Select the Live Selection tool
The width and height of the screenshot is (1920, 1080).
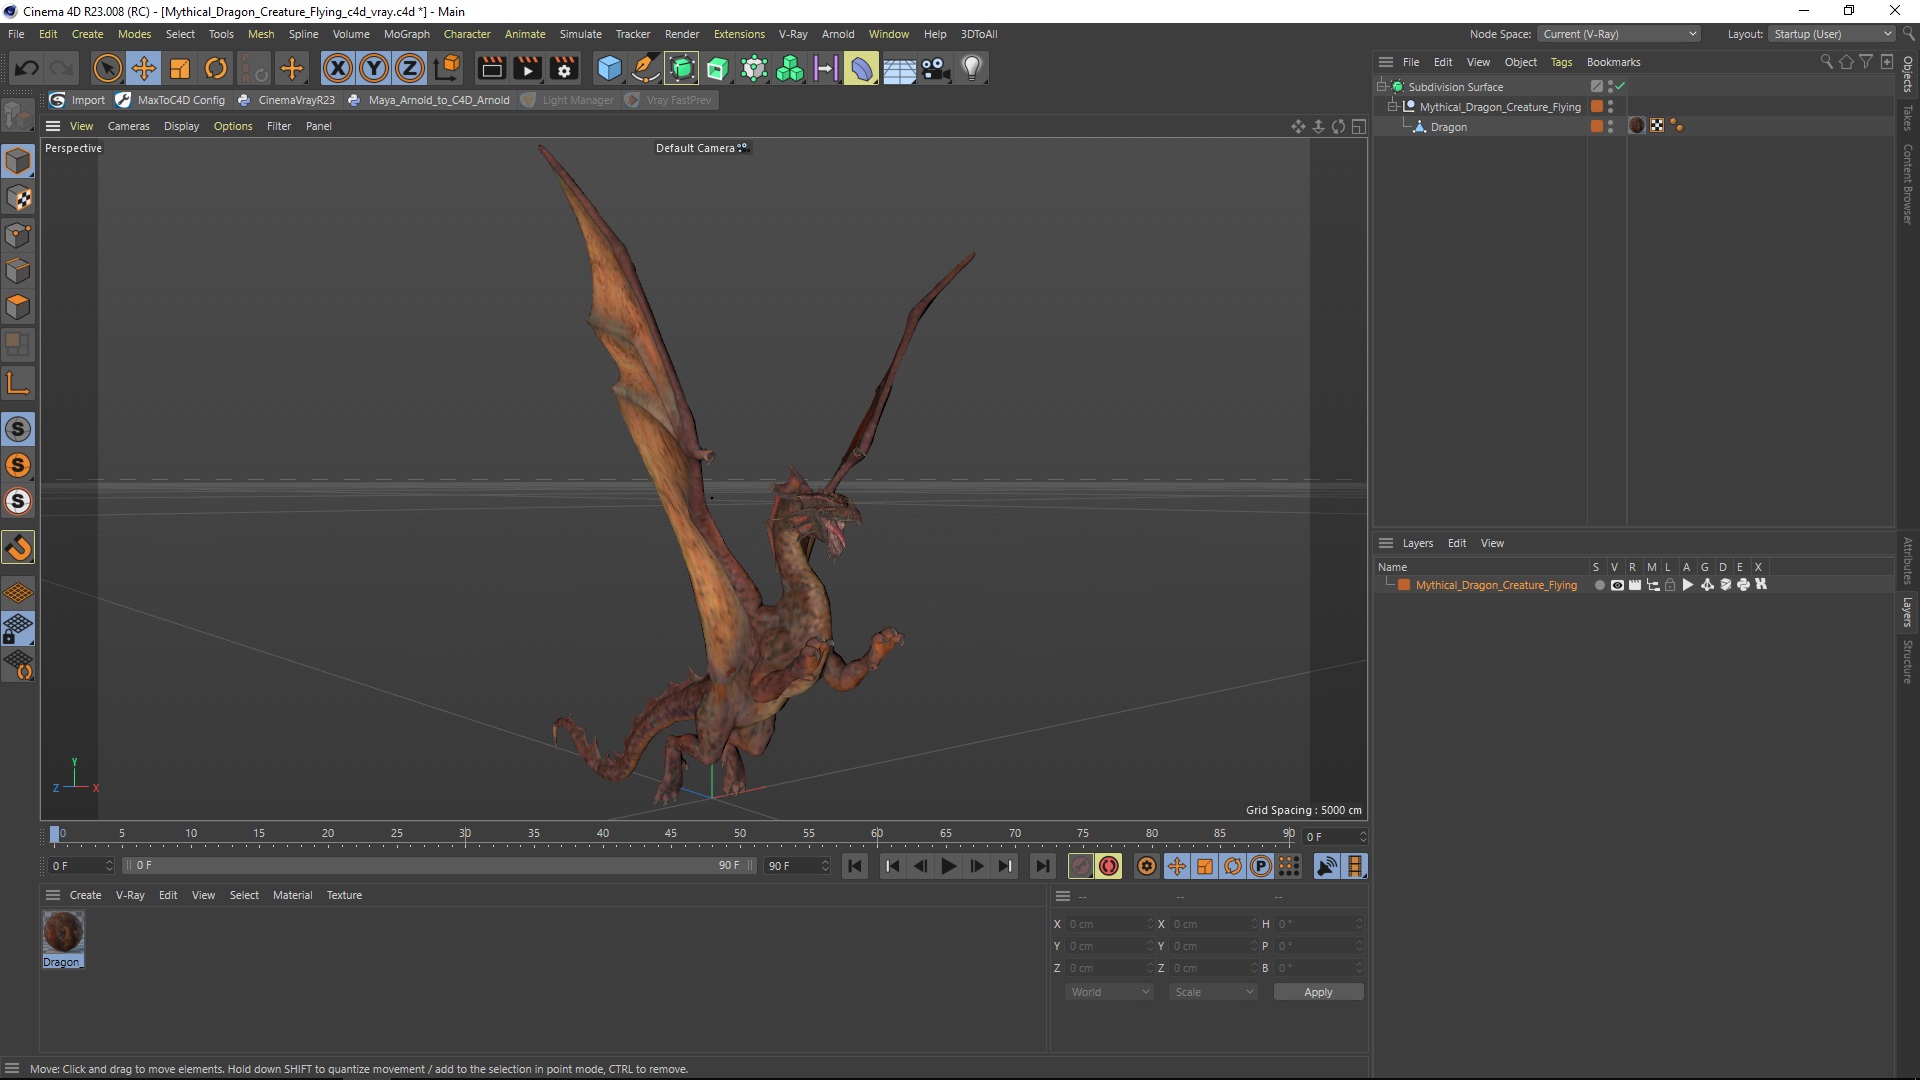pos(107,68)
